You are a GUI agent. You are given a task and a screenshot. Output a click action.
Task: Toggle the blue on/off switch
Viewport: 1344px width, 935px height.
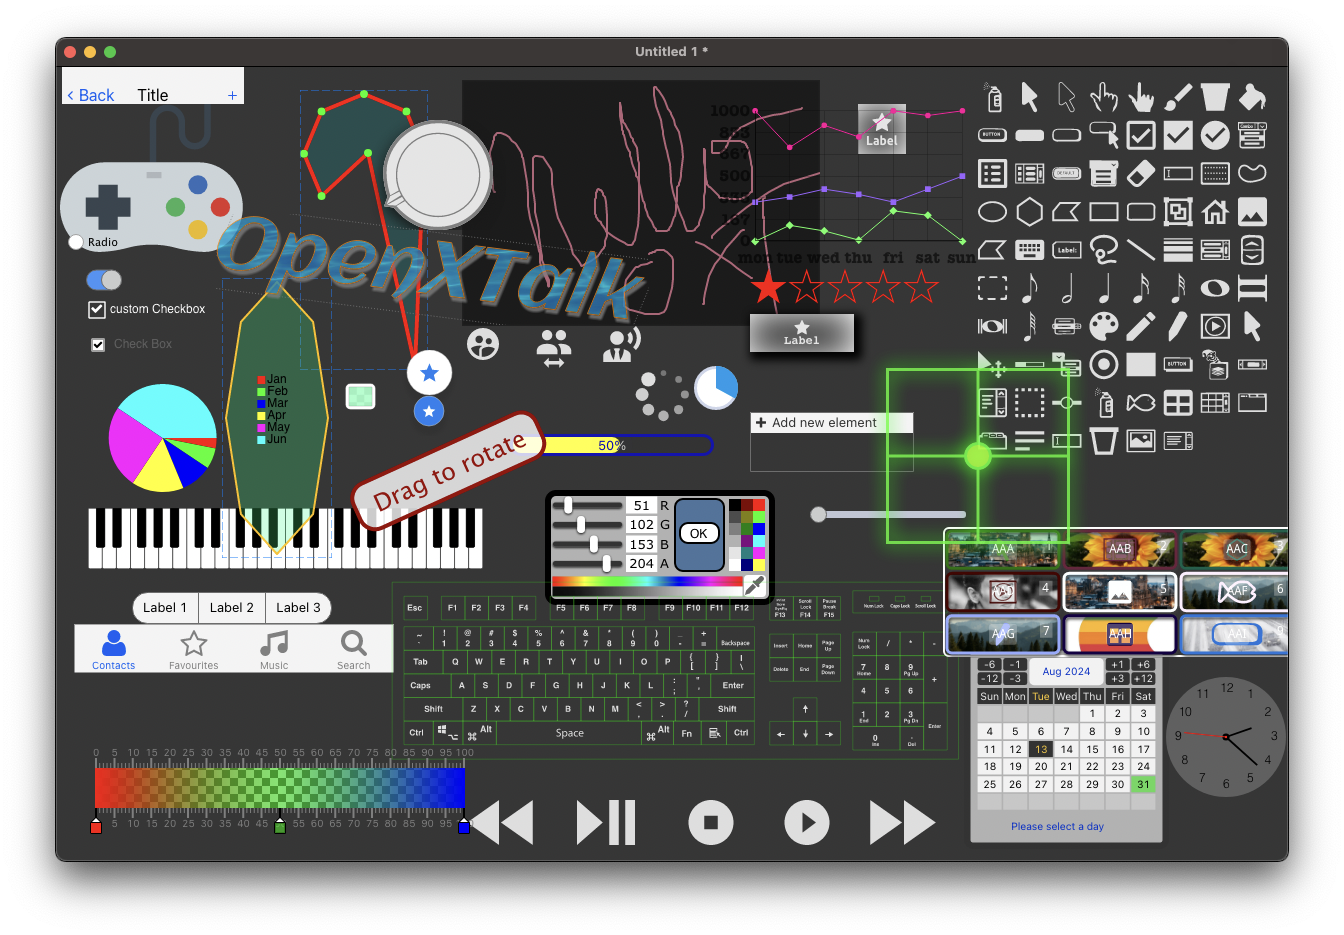(x=104, y=280)
